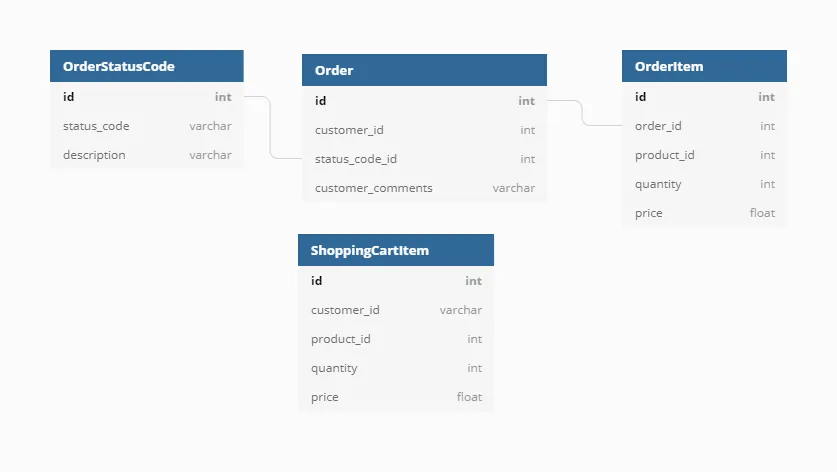
Task: Select the status_code_id field in Order
Action: [424, 159]
